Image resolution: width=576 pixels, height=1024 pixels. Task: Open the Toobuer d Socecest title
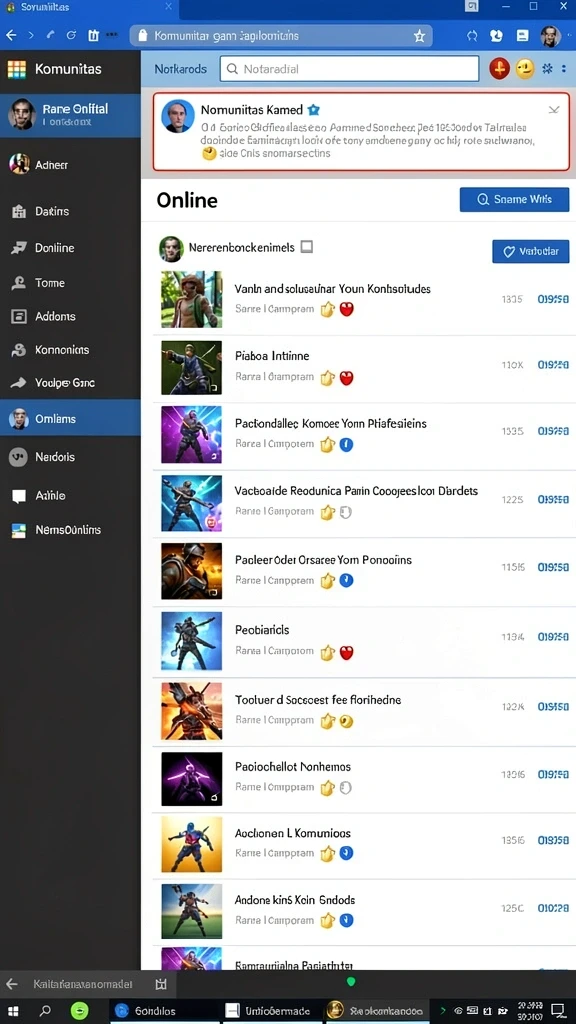coord(318,700)
